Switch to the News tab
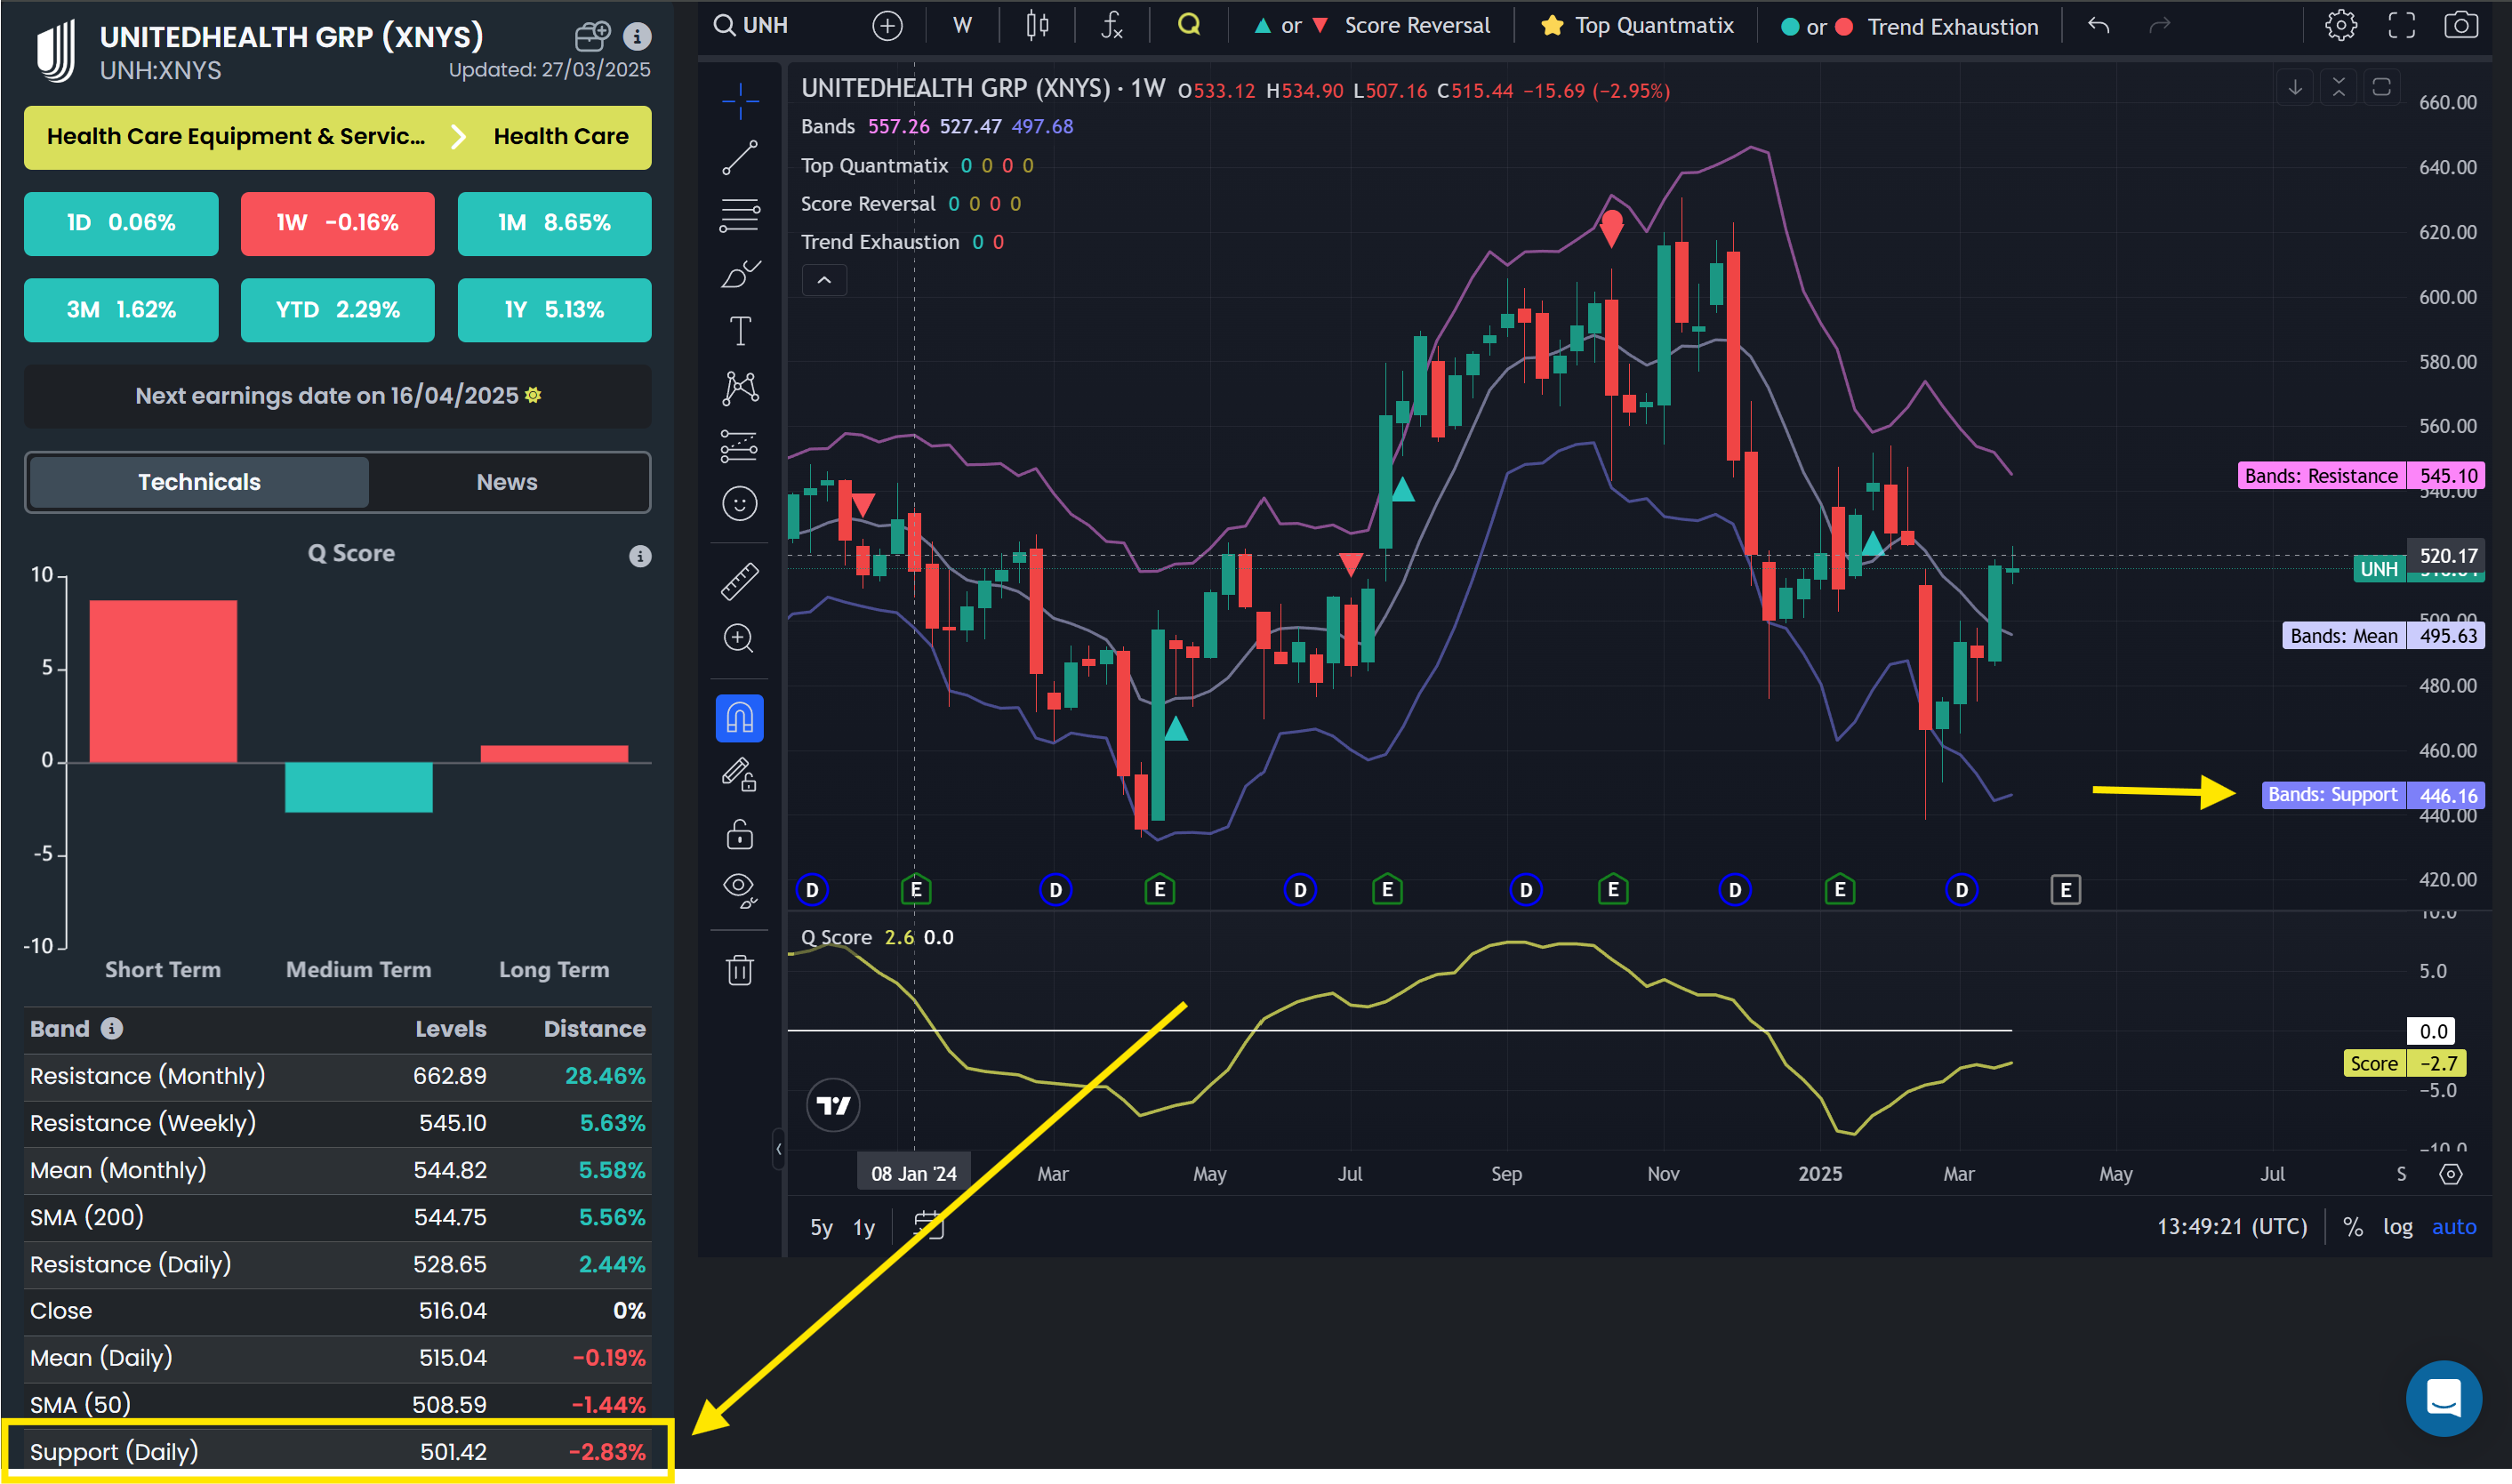The width and height of the screenshot is (2512, 1484). point(507,482)
